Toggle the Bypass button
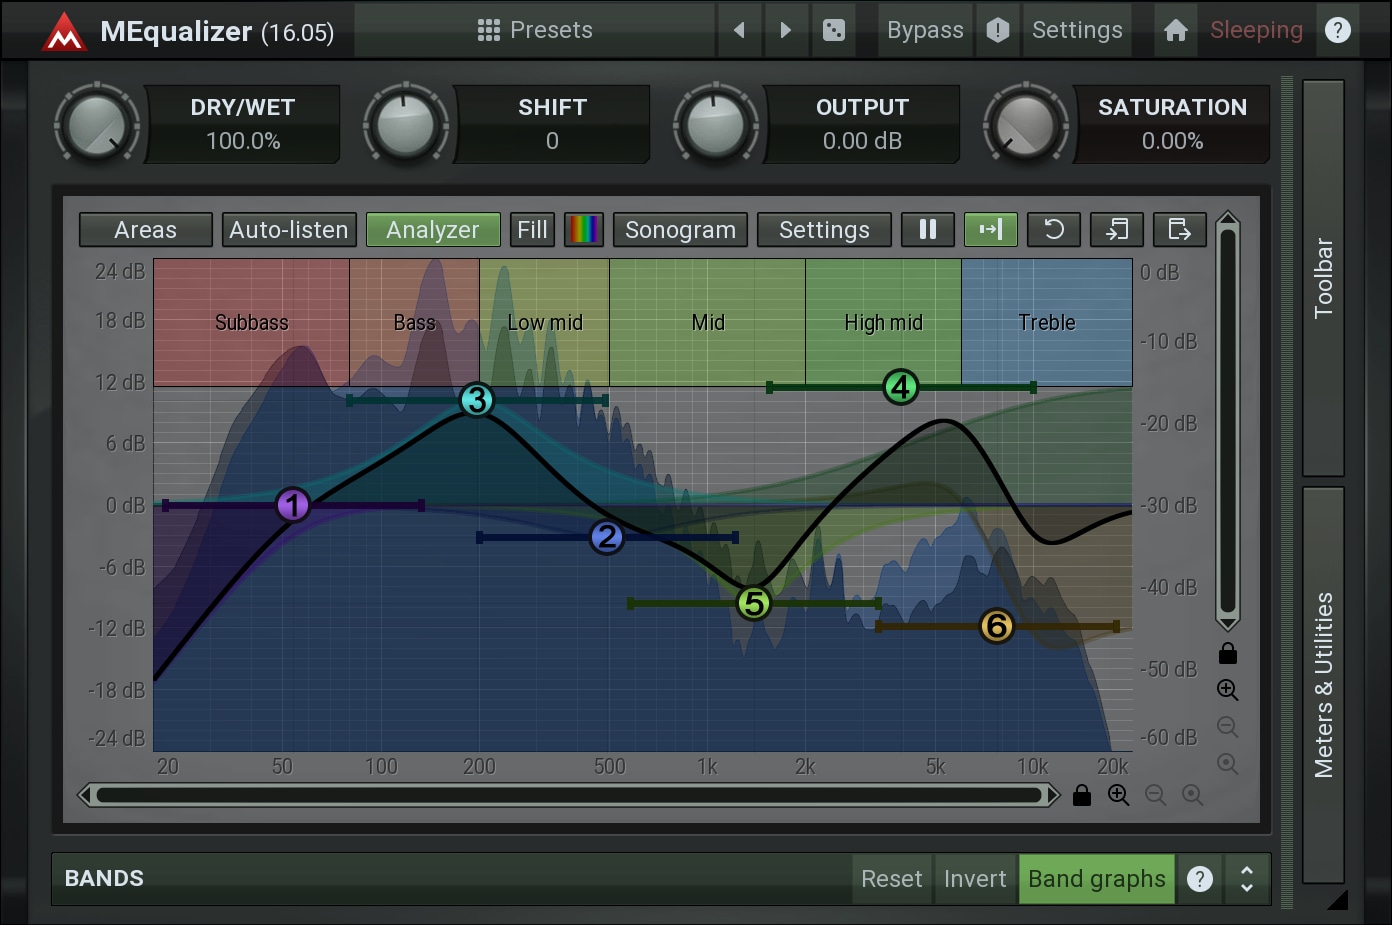1392x925 pixels. (925, 30)
